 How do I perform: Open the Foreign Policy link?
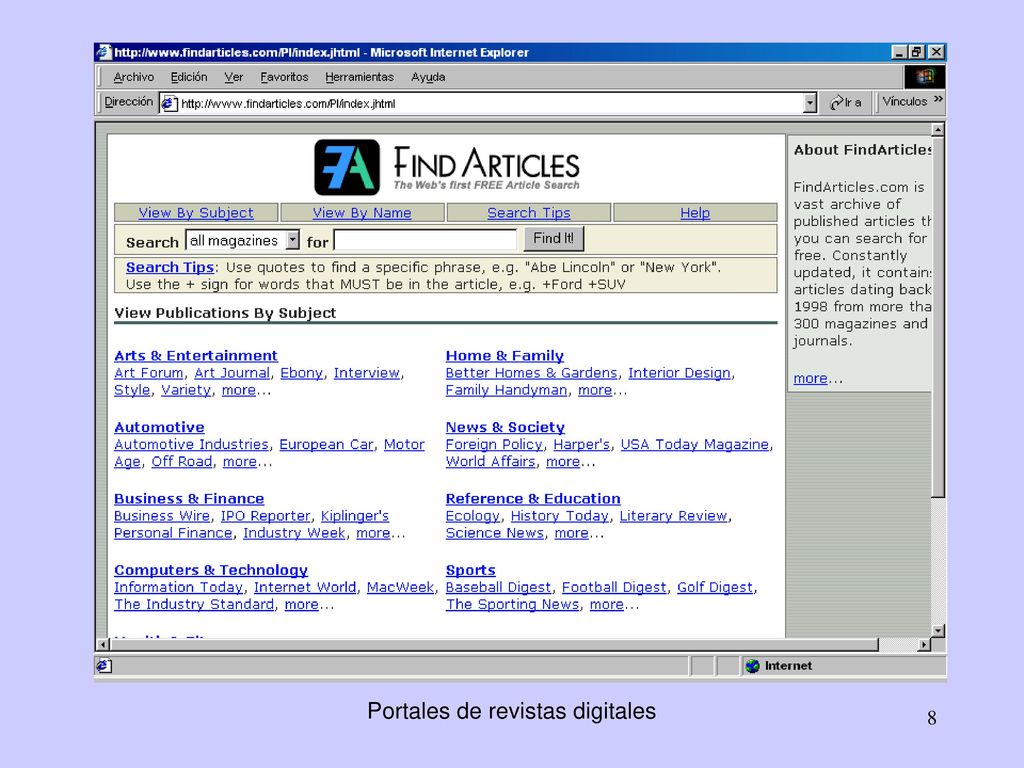coord(494,444)
